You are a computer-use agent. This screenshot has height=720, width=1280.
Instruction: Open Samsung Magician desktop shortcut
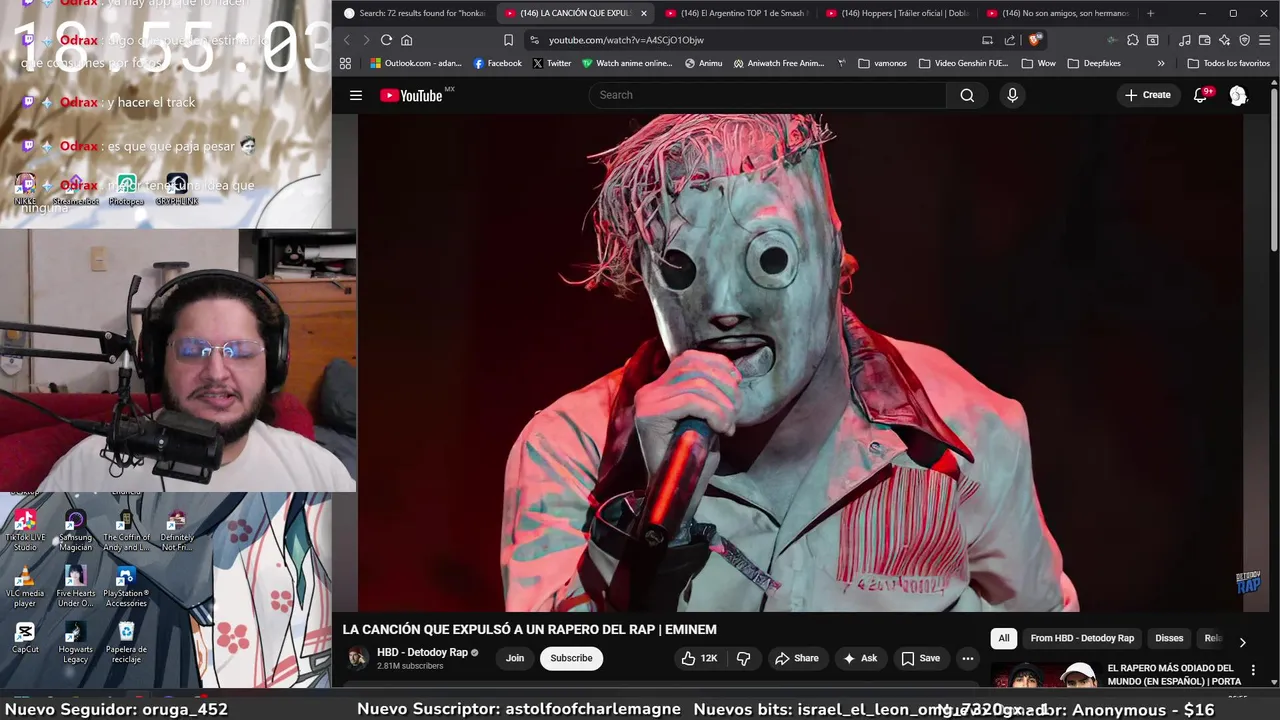point(75,530)
